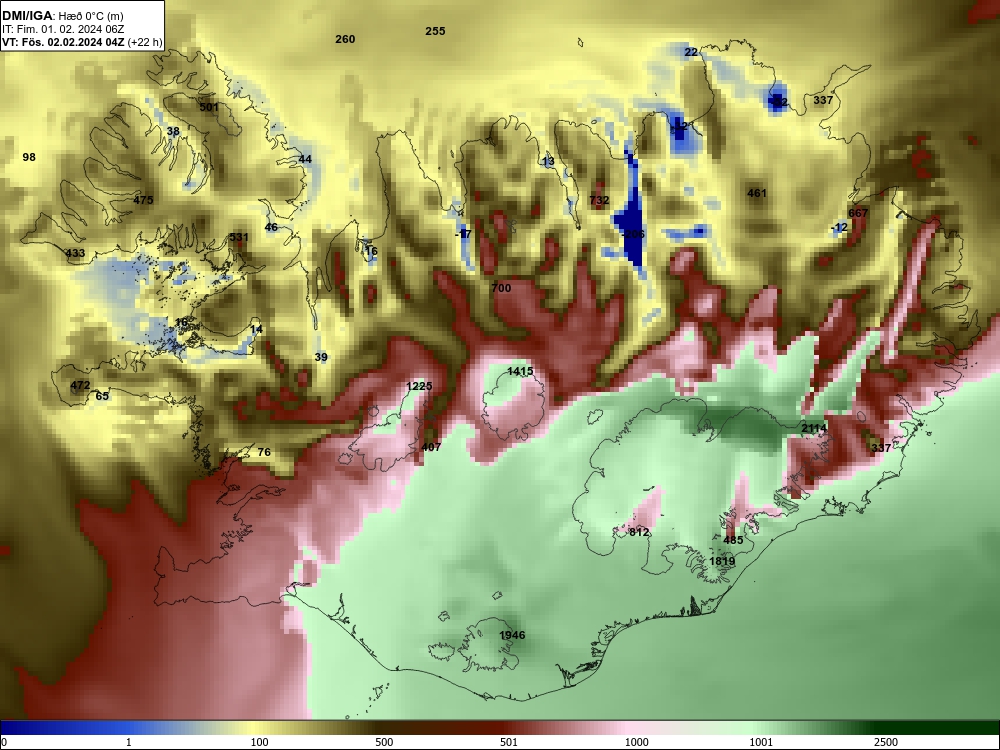
Task: Click the legend label 500
Action: coord(384,742)
